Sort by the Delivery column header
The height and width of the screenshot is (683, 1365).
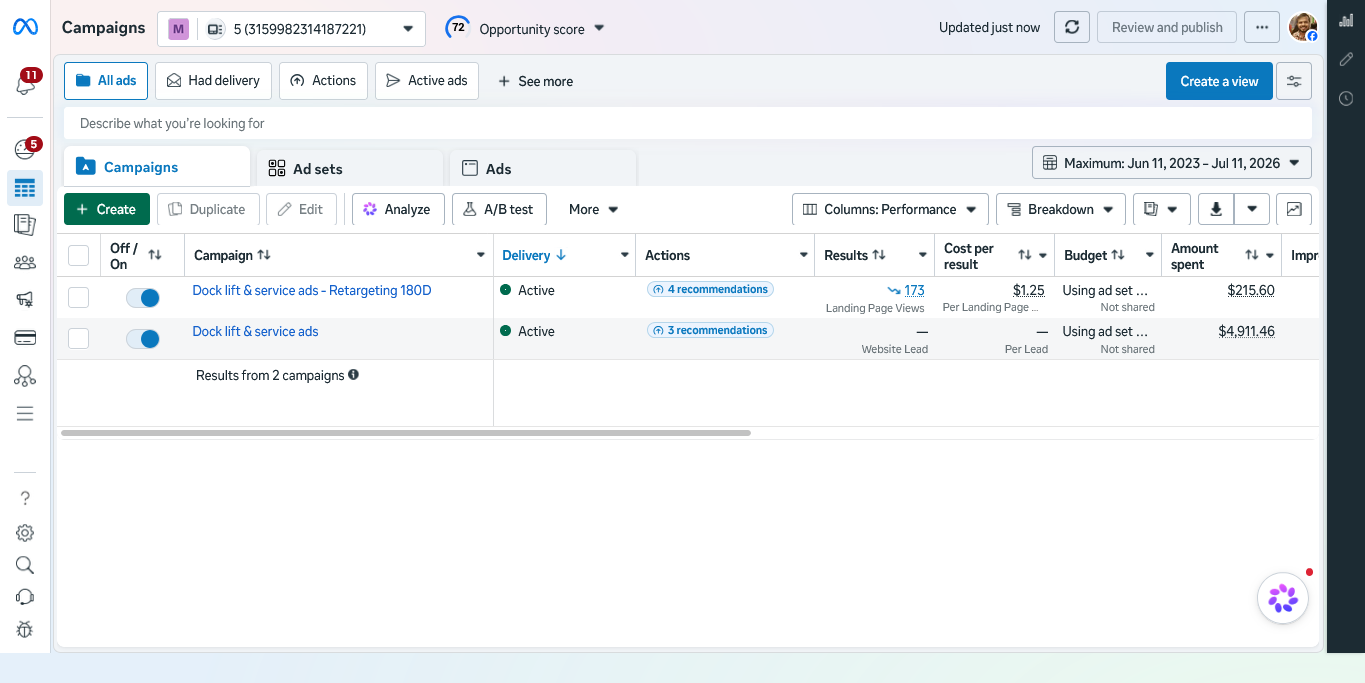pyautogui.click(x=534, y=255)
